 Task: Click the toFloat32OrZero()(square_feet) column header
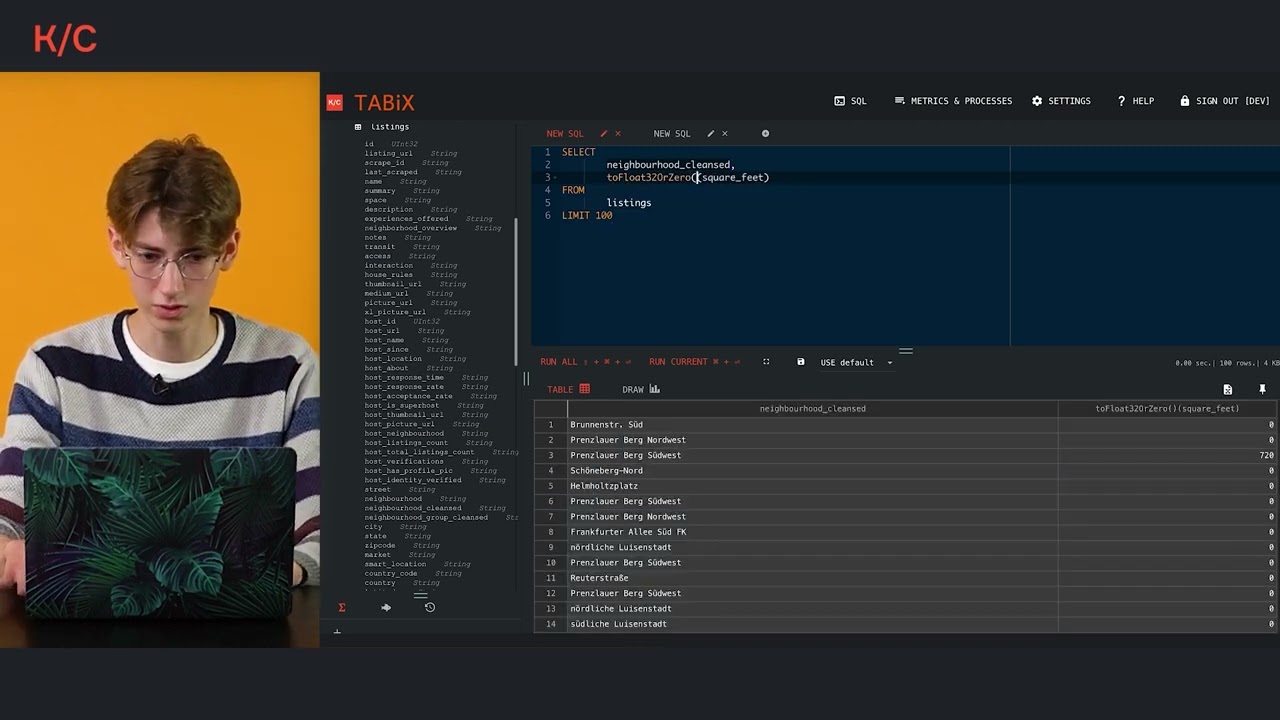[x=1167, y=408]
